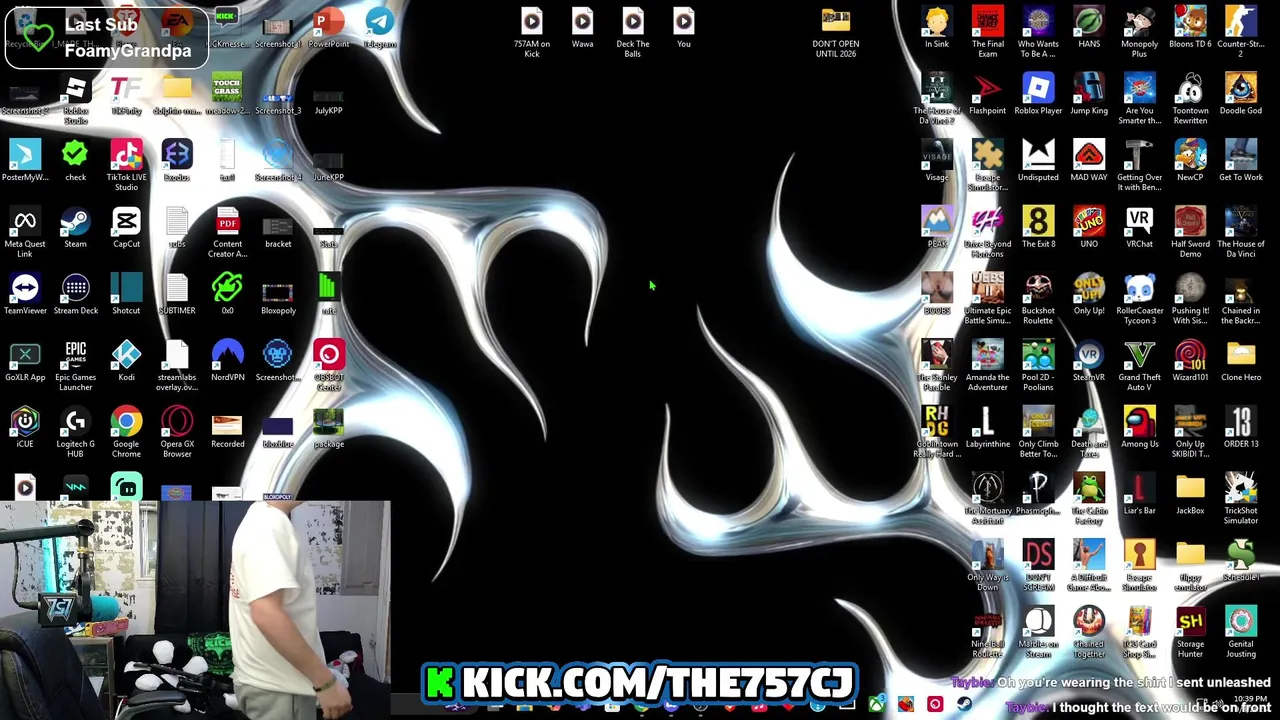Open the Bloxopoly shortcut
The image size is (1280, 720).
tap(278, 295)
